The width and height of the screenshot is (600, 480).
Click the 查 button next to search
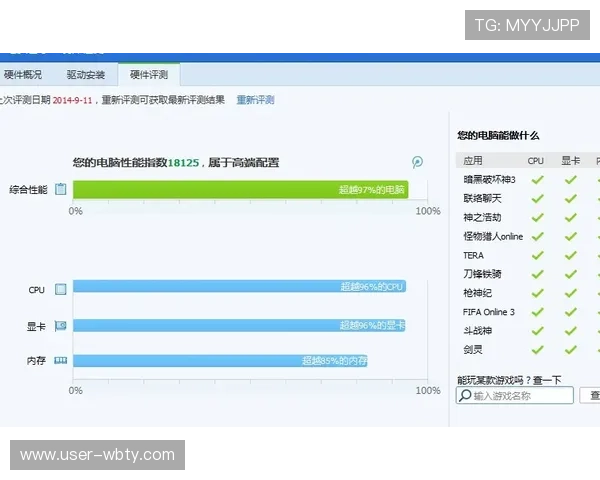point(590,395)
